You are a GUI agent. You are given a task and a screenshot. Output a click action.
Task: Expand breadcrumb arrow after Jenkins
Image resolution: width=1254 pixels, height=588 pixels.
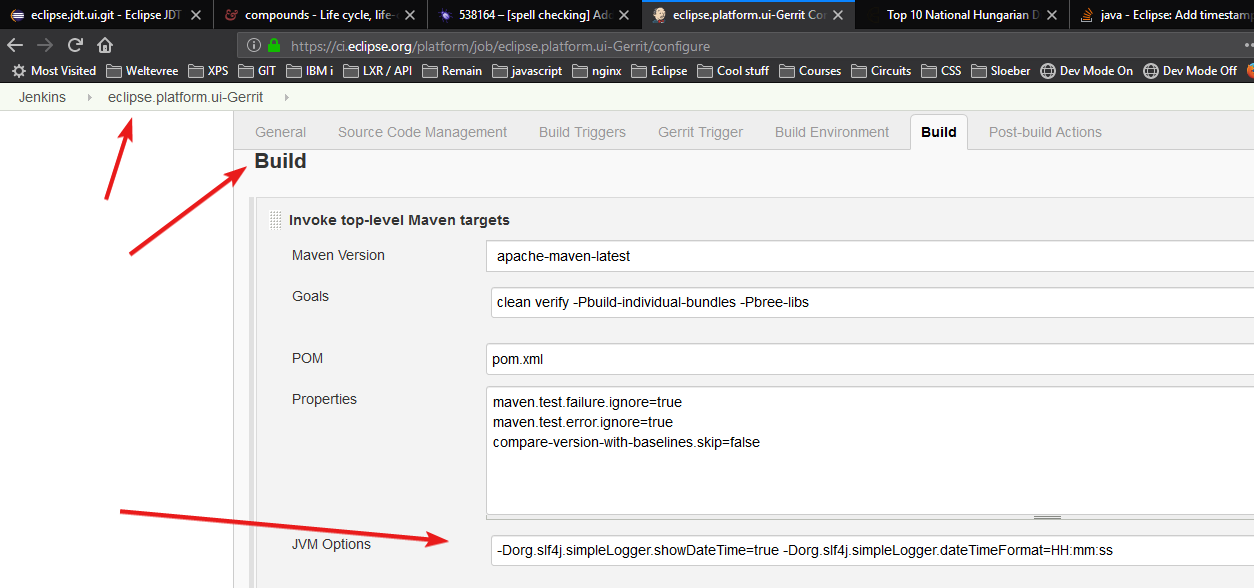click(x=88, y=97)
